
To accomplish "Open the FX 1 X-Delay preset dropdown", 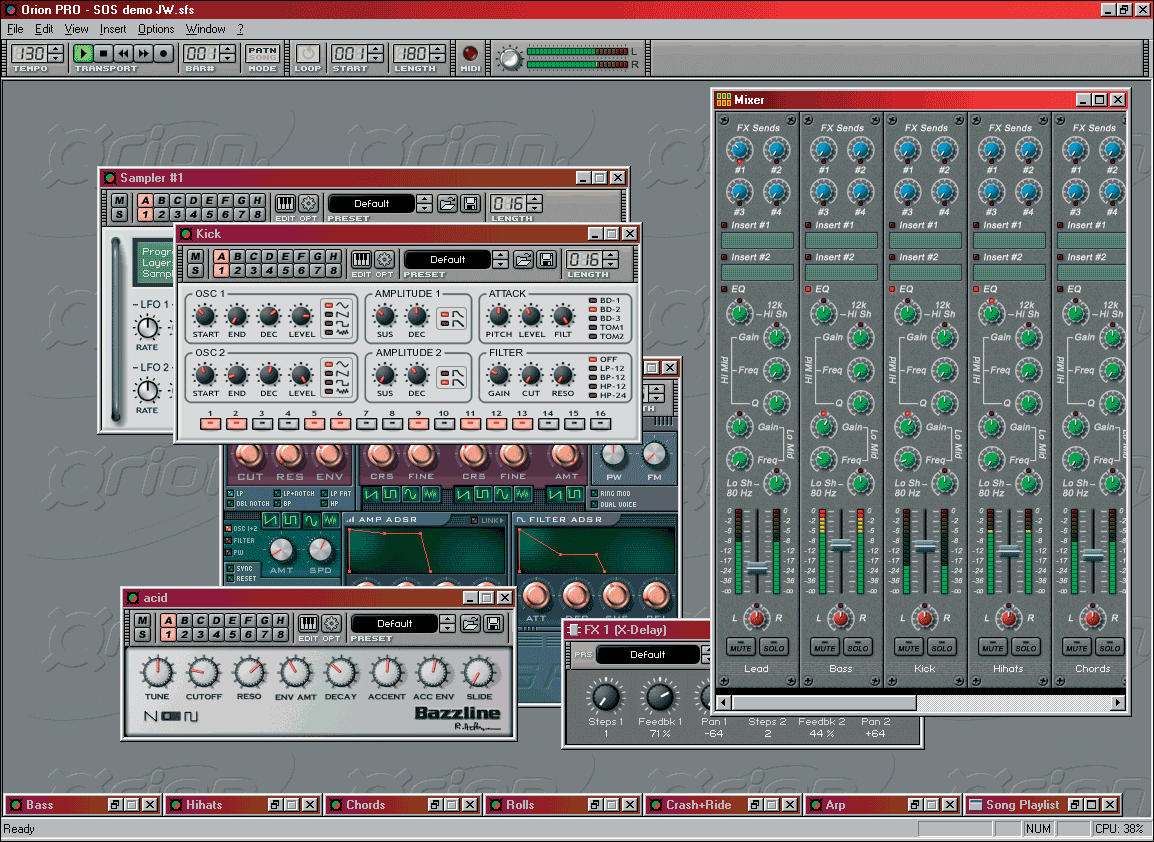I will point(647,655).
